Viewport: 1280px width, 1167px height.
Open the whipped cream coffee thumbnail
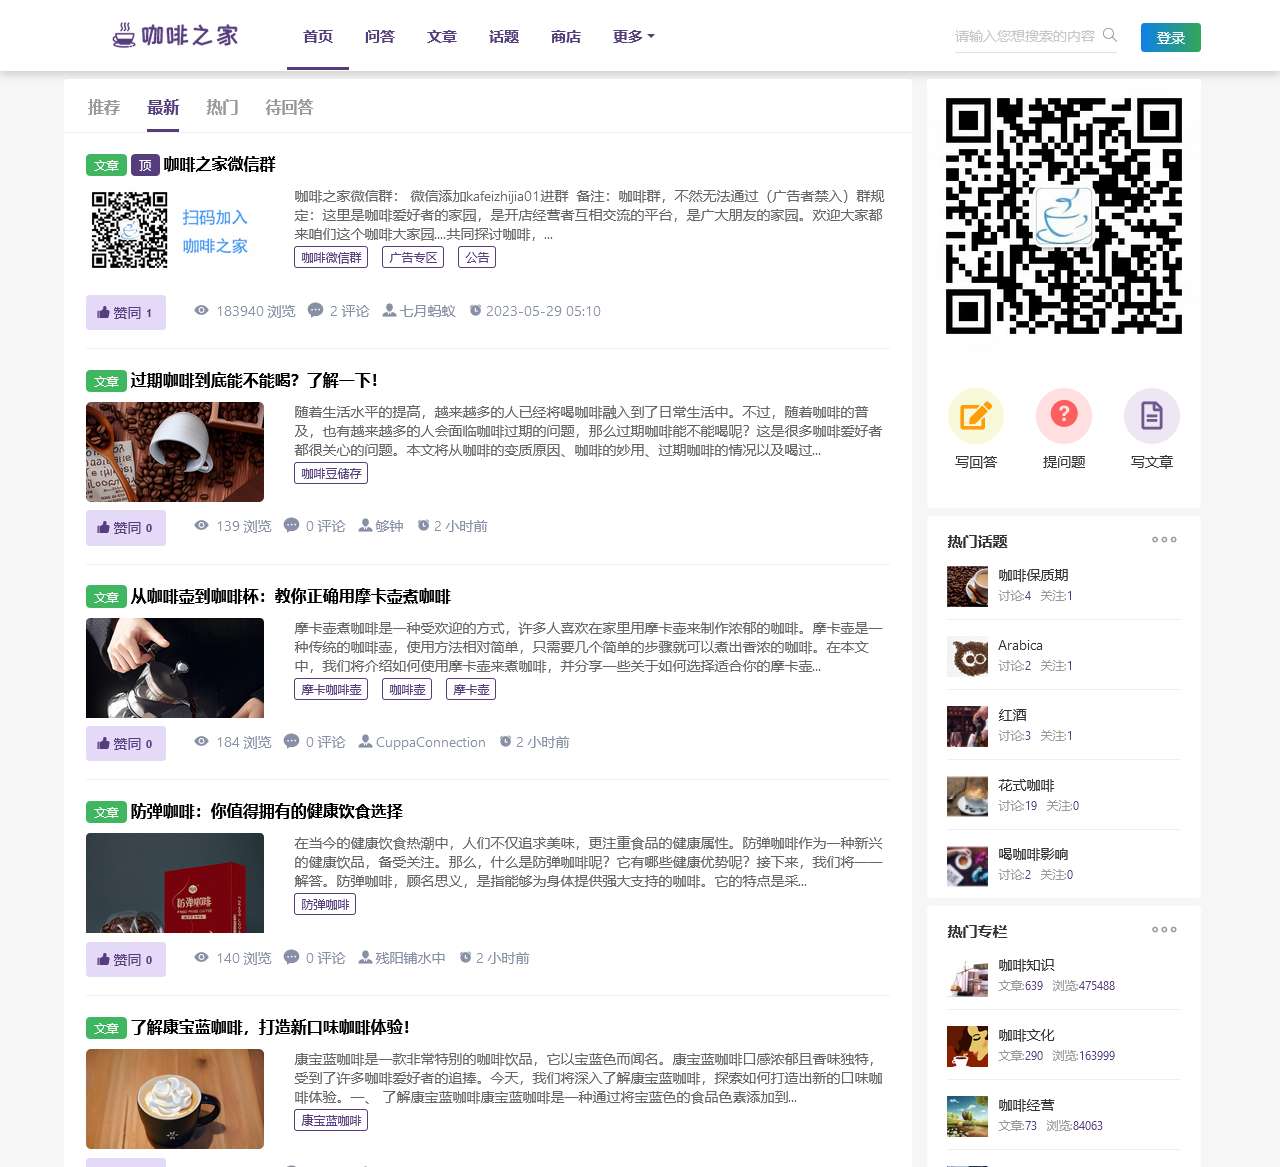pyautogui.click(x=175, y=1099)
